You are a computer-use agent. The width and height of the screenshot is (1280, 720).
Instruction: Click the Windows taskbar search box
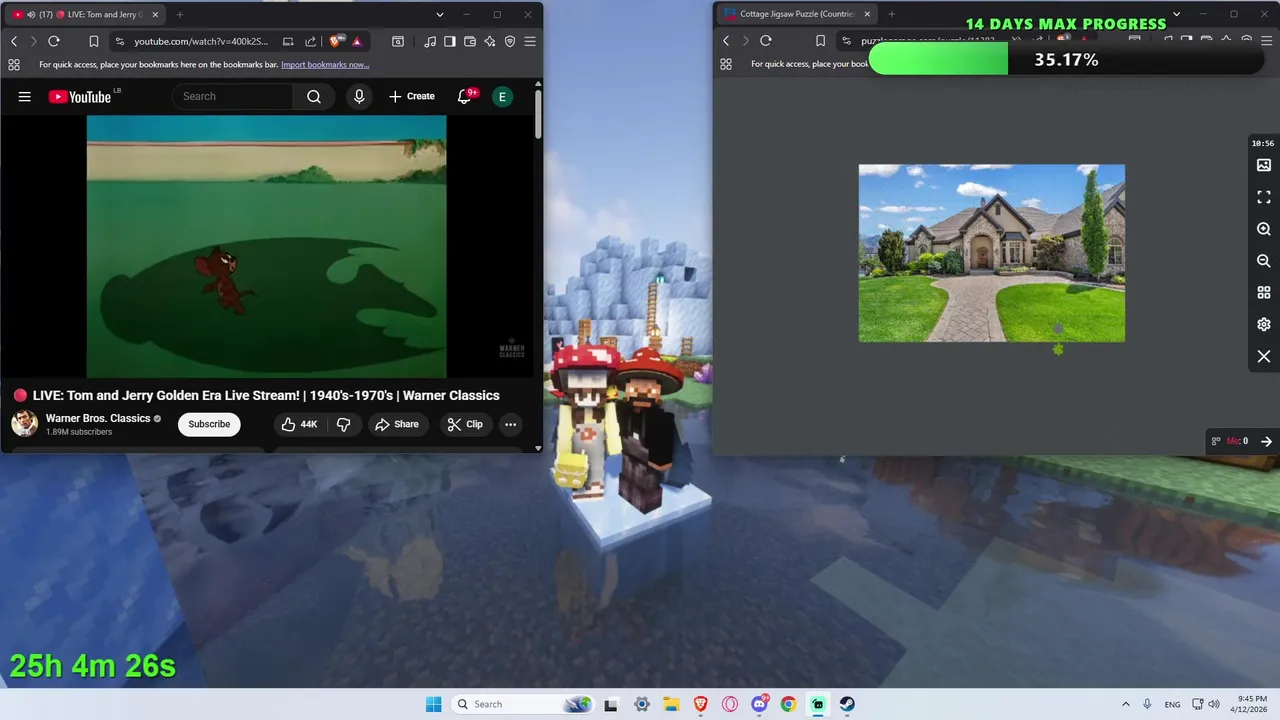(x=524, y=704)
